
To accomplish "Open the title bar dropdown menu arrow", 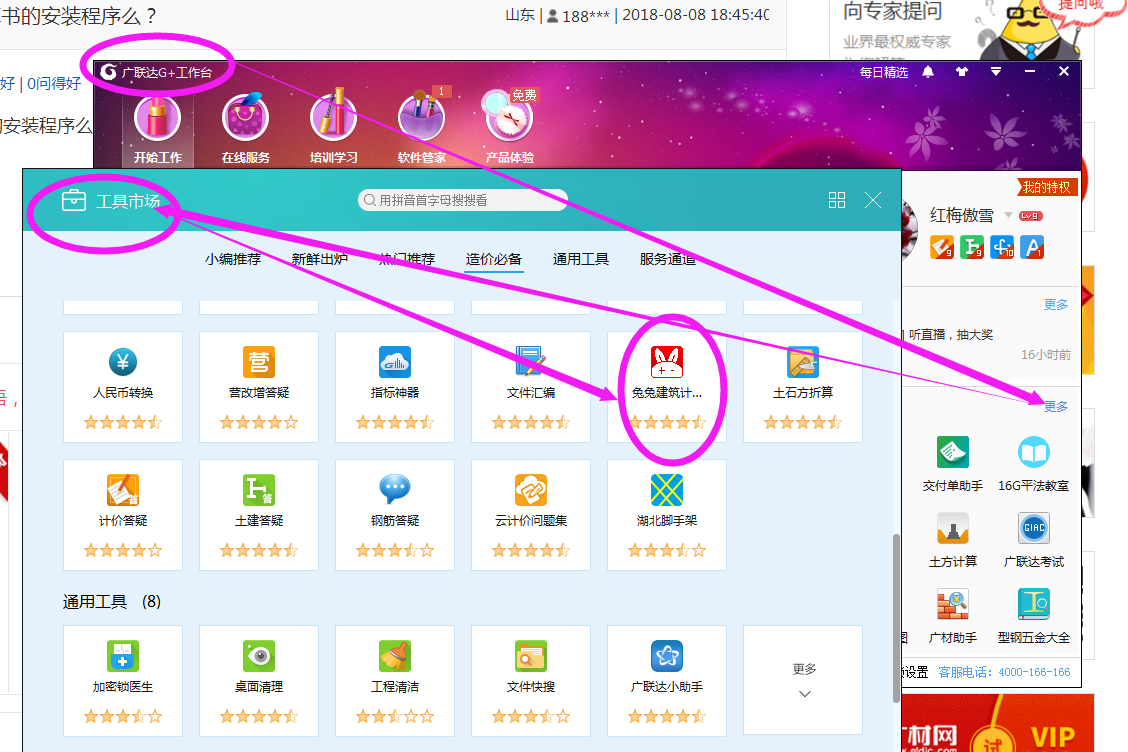I will tap(996, 71).
